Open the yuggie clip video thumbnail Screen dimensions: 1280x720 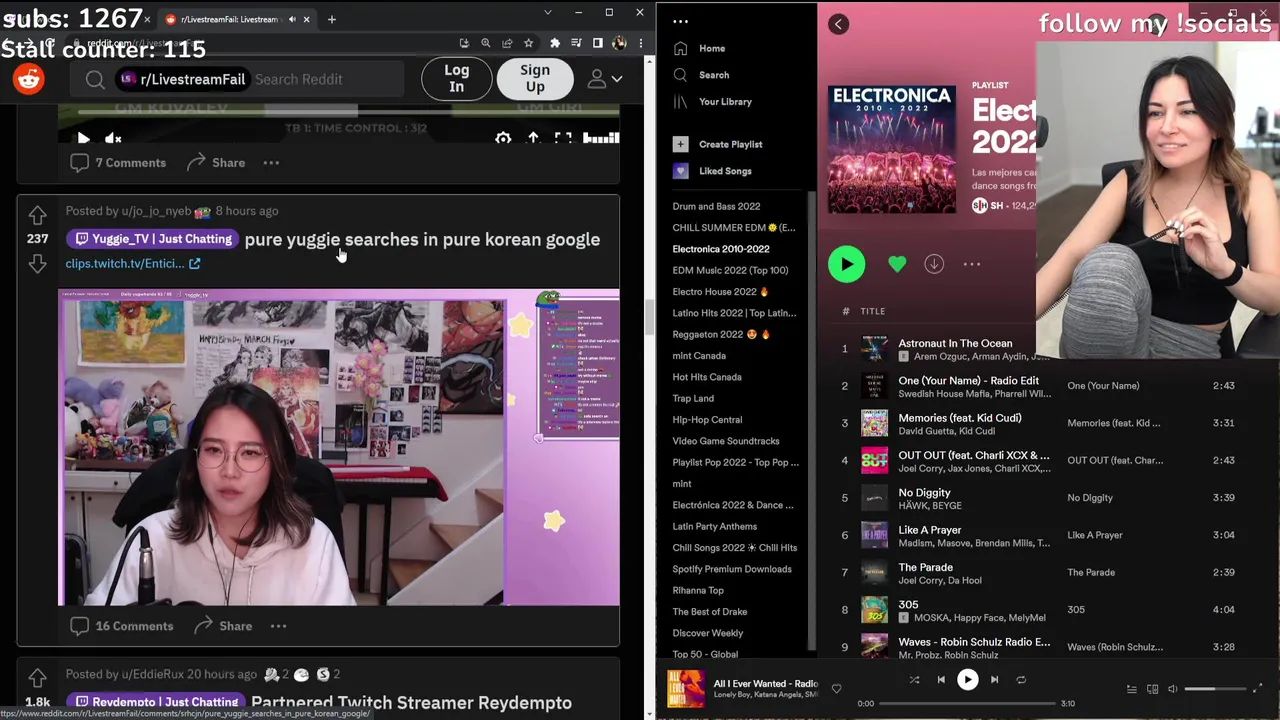[x=339, y=447]
